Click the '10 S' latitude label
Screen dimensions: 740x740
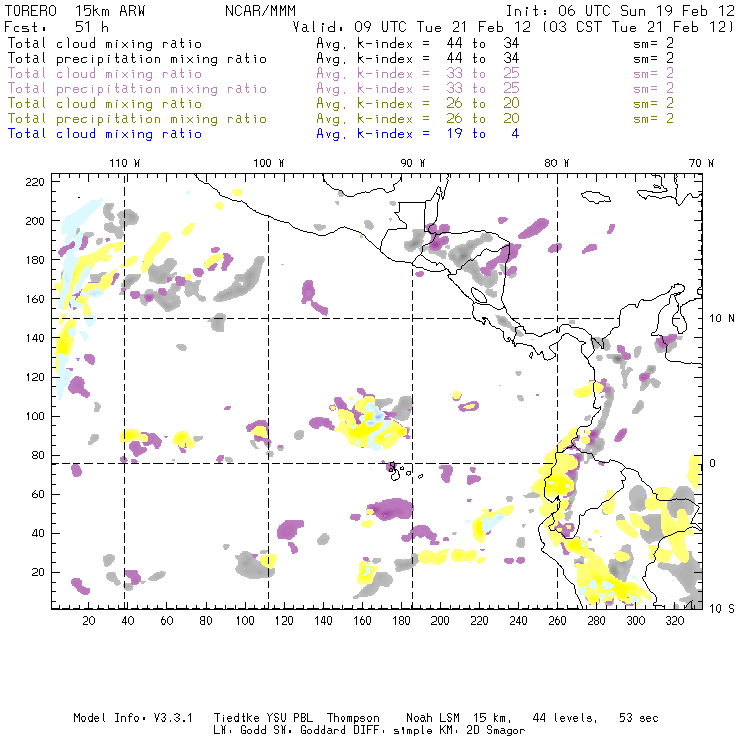[x=722, y=609]
